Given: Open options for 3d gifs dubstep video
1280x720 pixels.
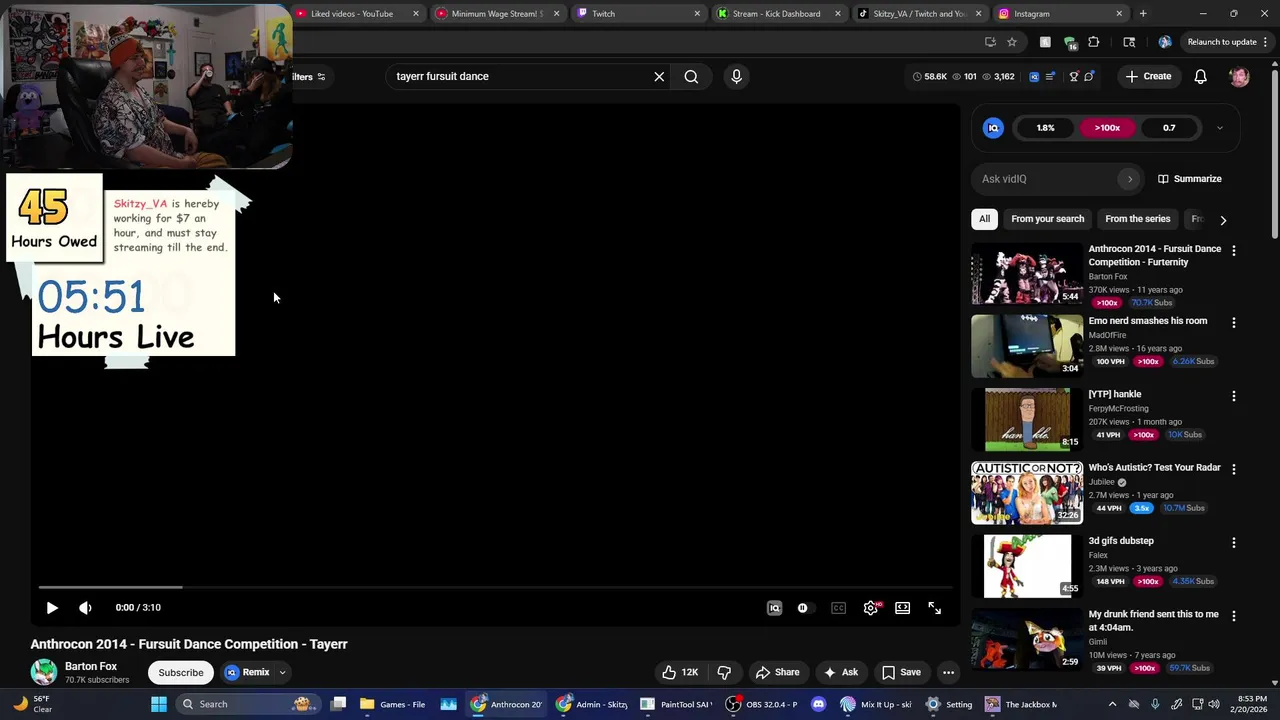Looking at the screenshot, I should coord(1233,542).
